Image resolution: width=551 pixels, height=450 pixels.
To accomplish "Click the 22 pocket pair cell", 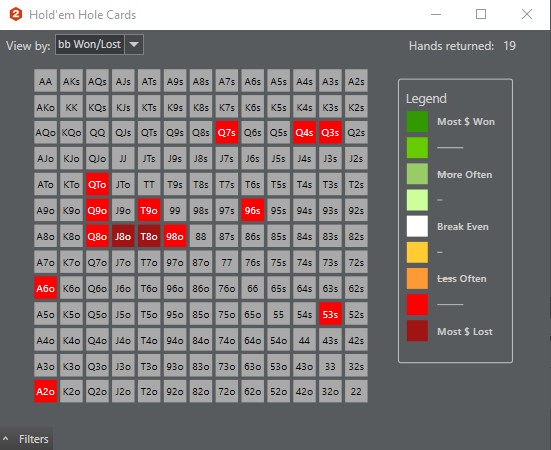I will 356,391.
